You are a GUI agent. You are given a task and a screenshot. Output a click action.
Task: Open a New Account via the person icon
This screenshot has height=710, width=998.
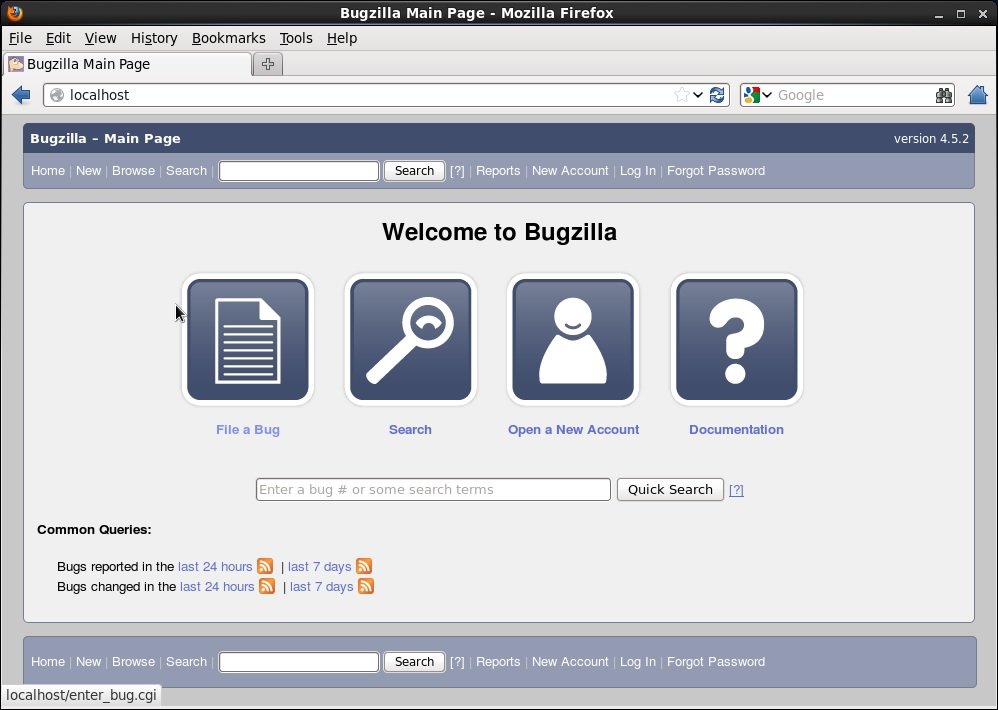(573, 339)
